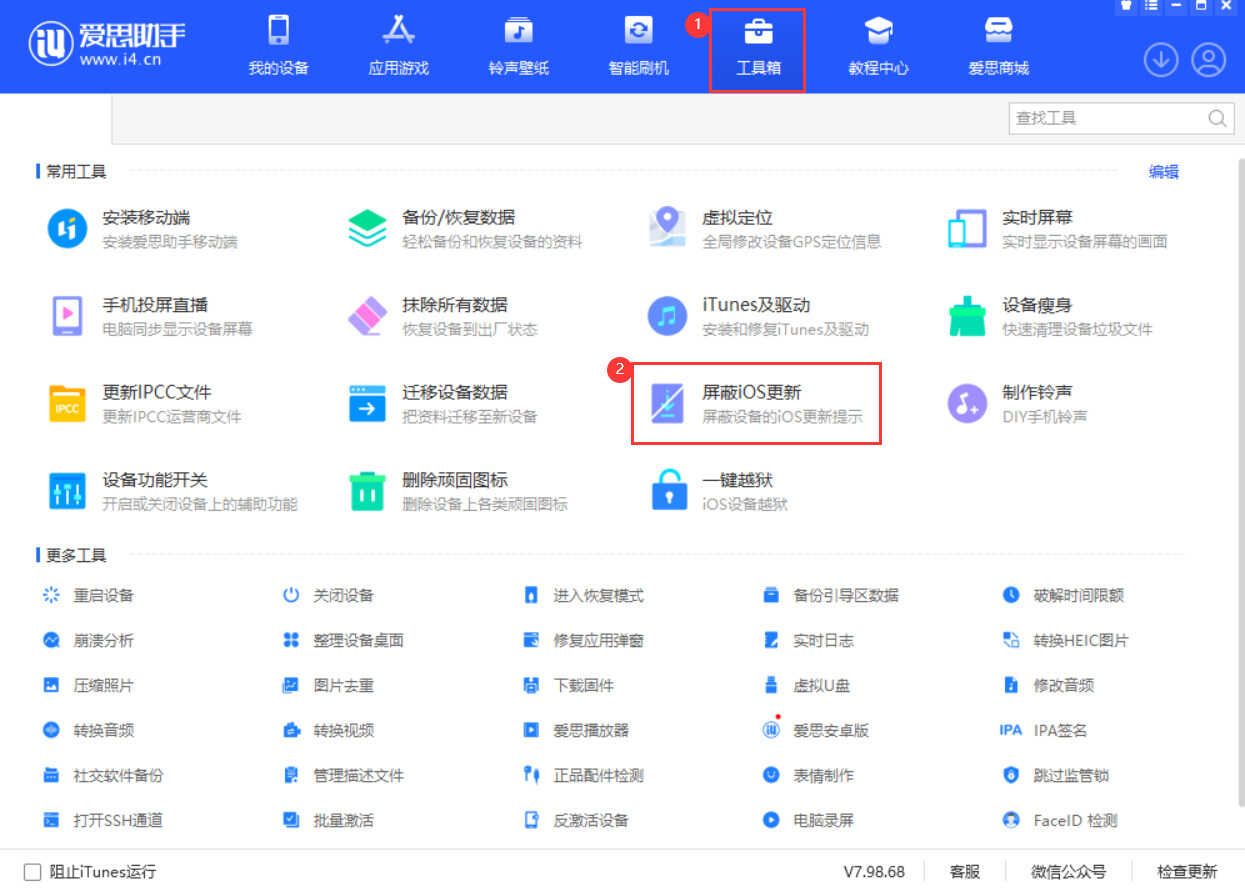The width and height of the screenshot is (1245, 893).
Task: Click the 删除顽固图标 trash can icon
Action: [x=367, y=491]
